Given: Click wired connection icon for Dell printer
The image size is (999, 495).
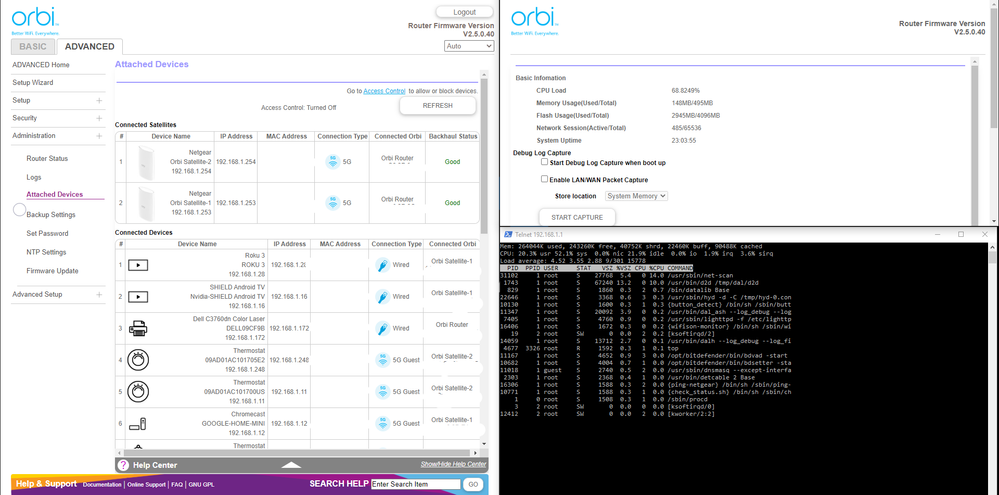Looking at the screenshot, I should click(x=382, y=329).
